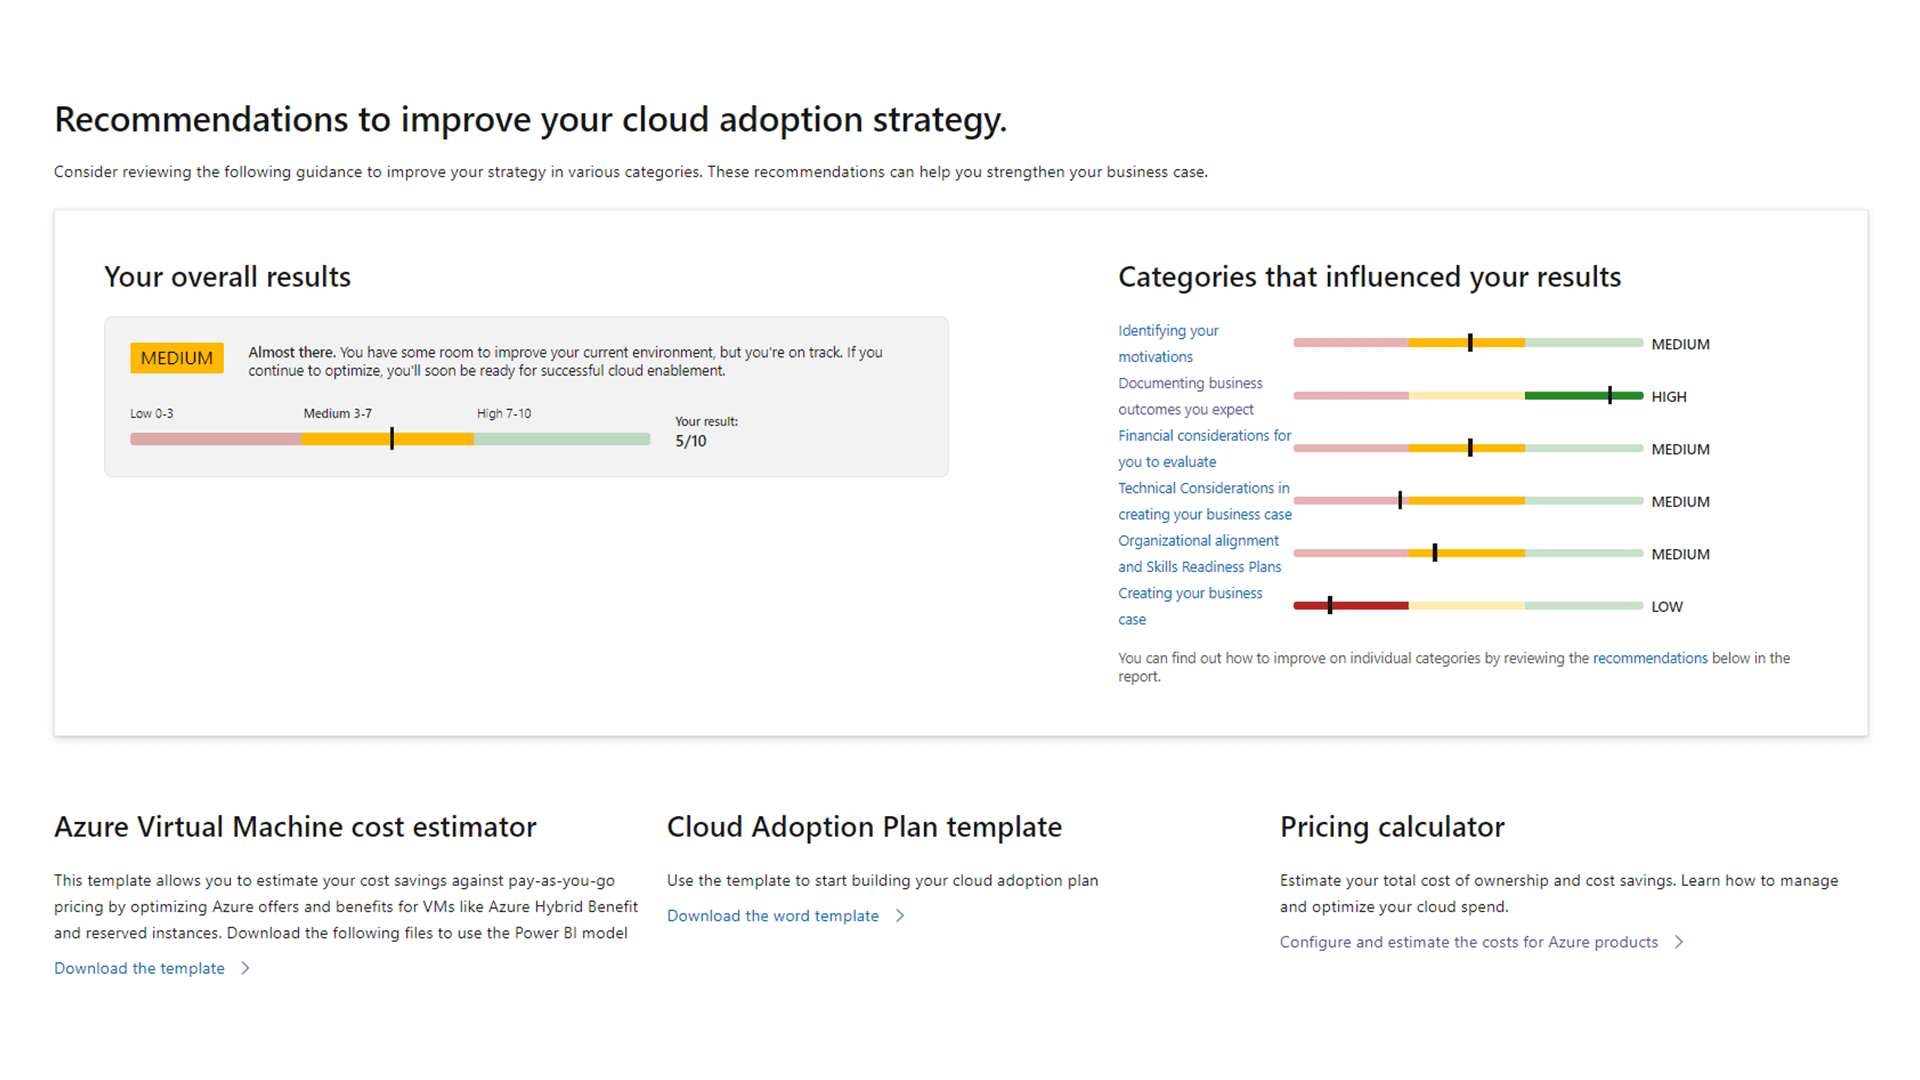Open the 'Configure and estimate the costs' link
Viewport: 1920px width, 1080px height.
click(1468, 942)
